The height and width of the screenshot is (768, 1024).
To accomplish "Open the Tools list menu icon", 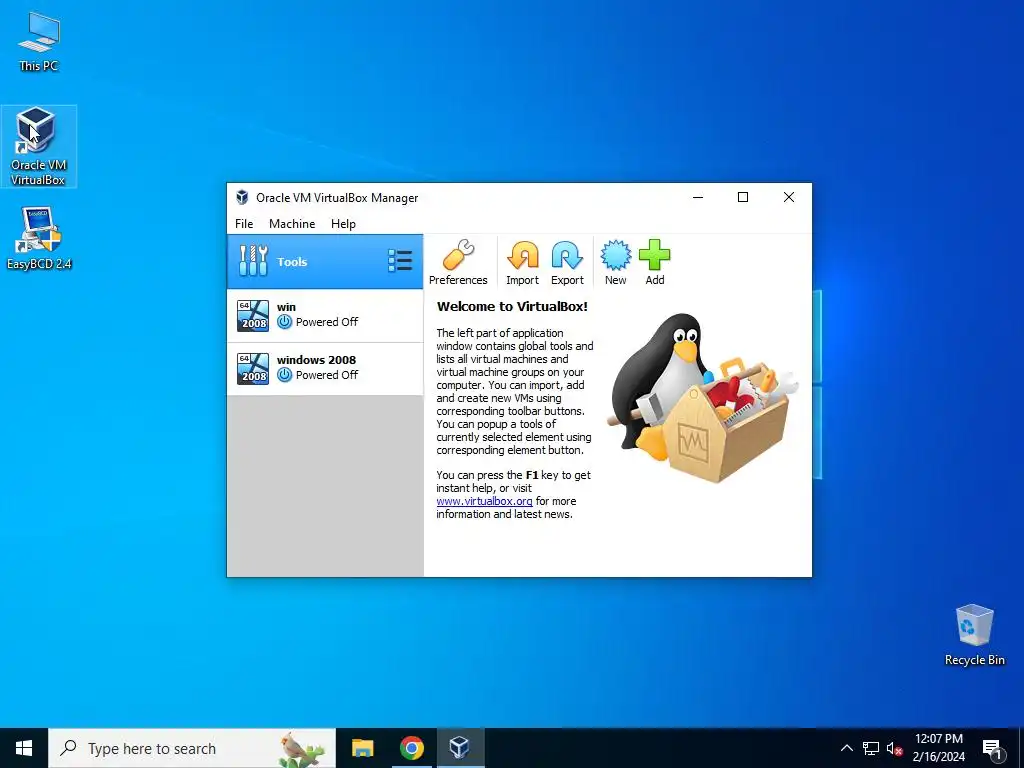I will (x=400, y=261).
